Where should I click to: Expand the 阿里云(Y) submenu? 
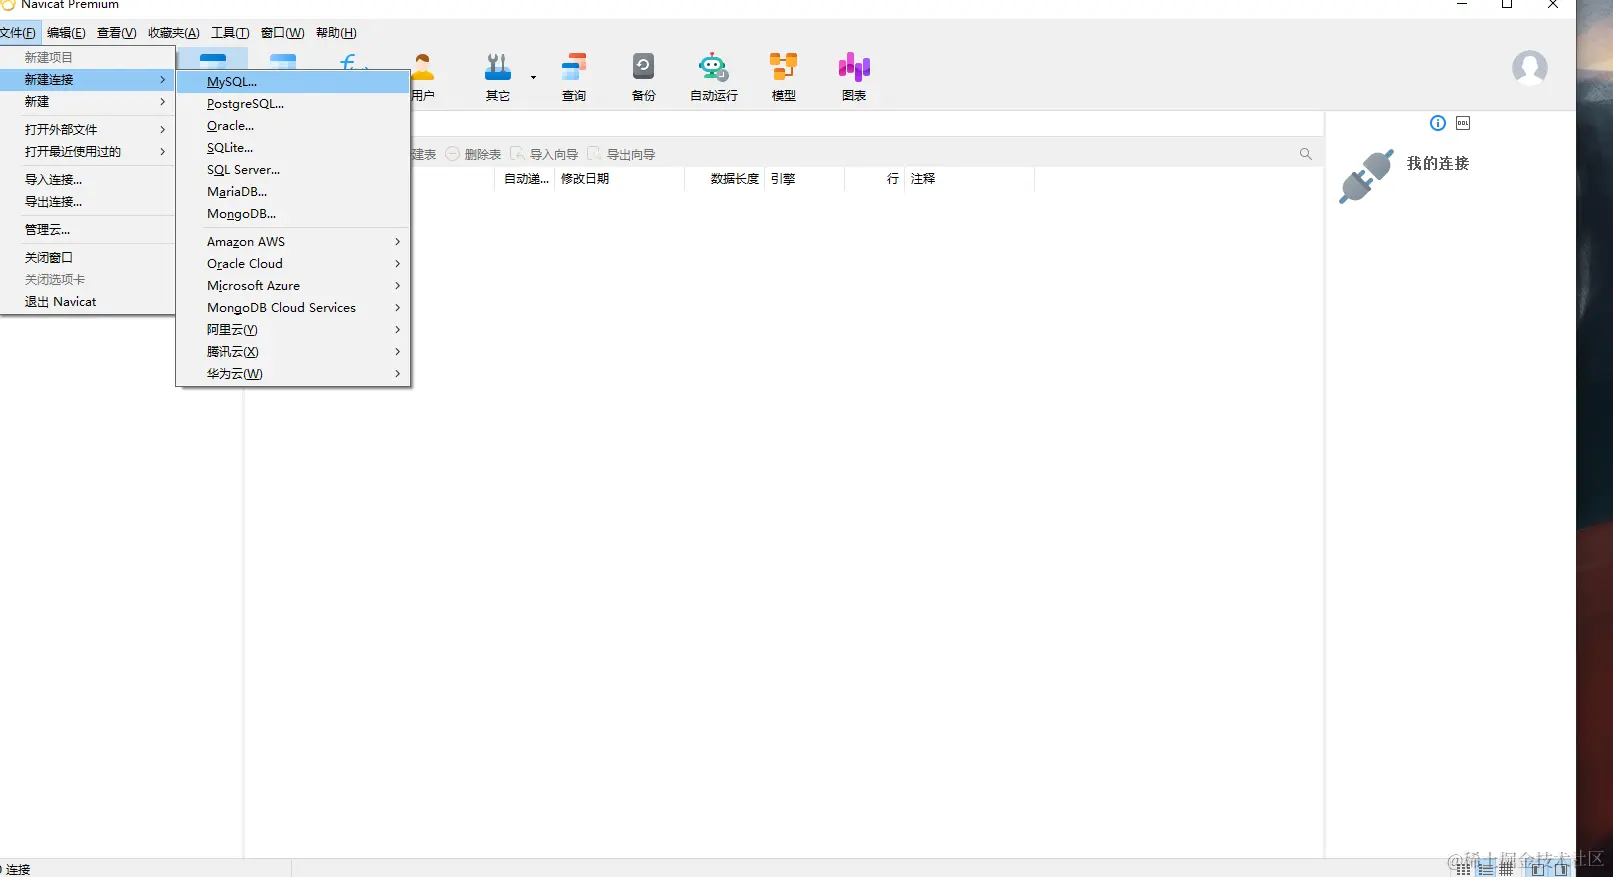293,330
